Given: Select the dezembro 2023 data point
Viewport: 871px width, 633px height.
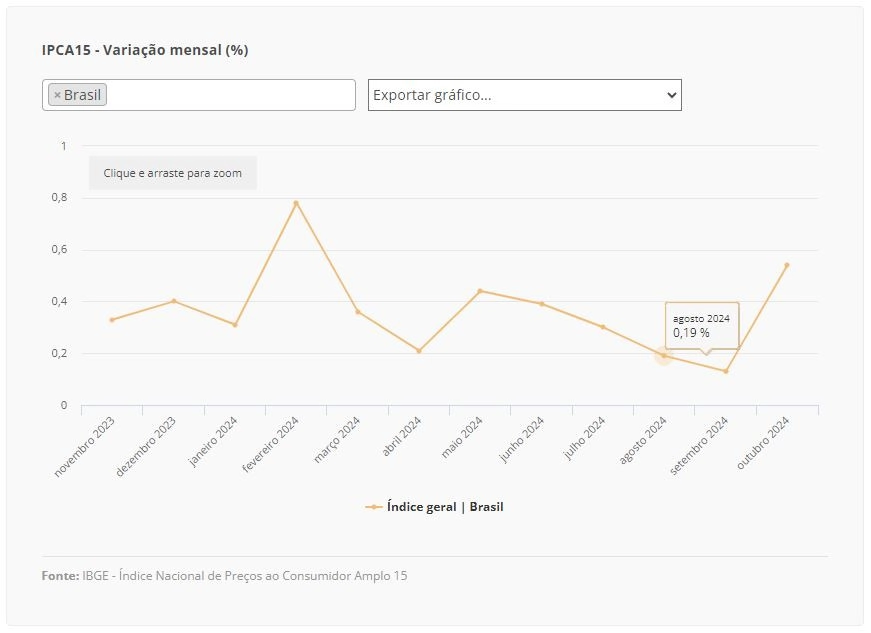Looking at the screenshot, I should (174, 301).
